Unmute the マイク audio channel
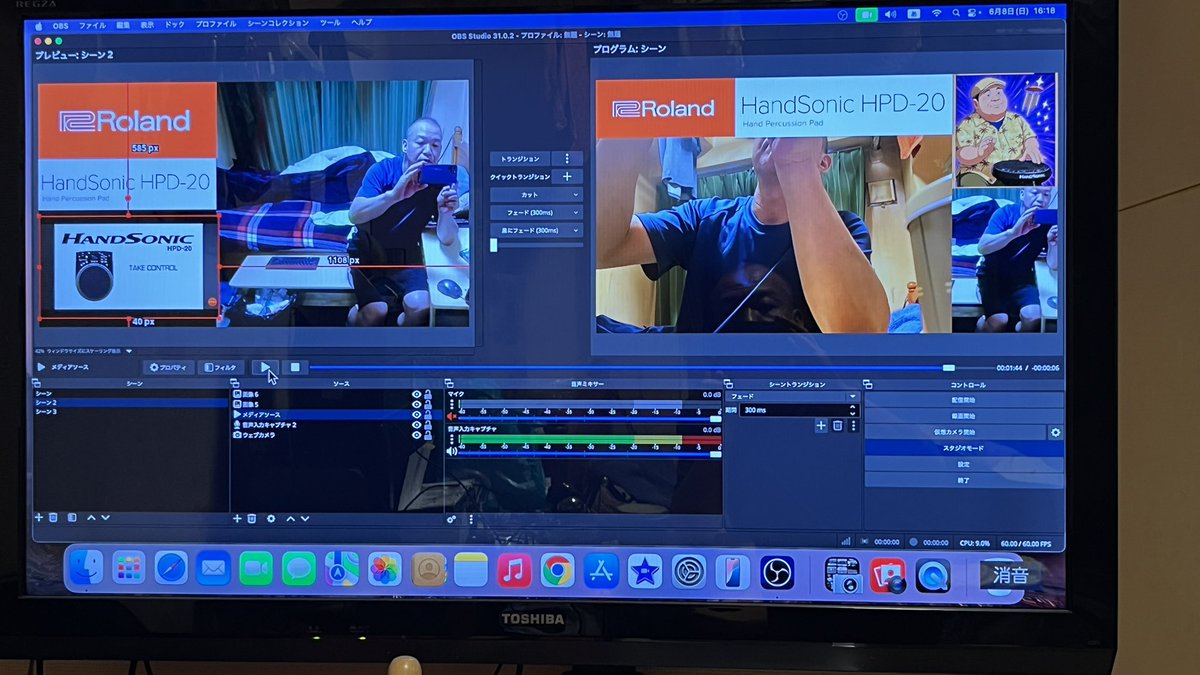The image size is (1200, 675). [x=451, y=417]
